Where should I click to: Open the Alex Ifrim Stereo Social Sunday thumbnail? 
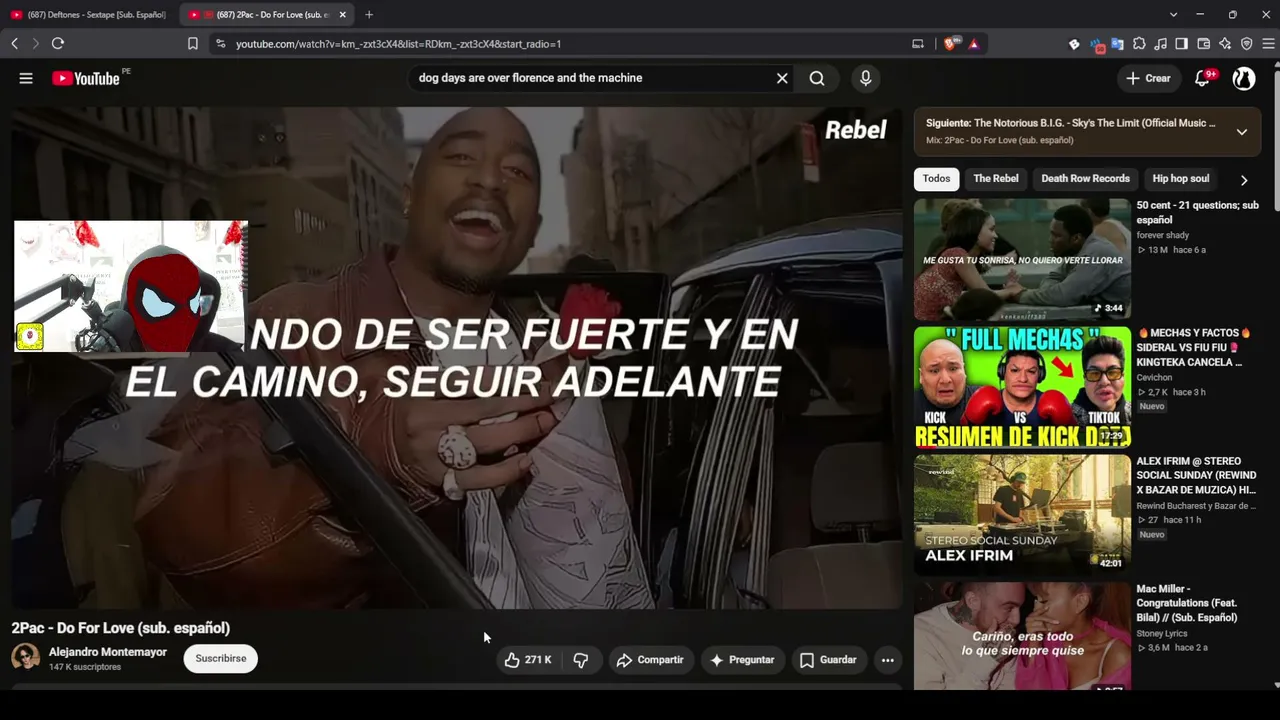(1022, 515)
